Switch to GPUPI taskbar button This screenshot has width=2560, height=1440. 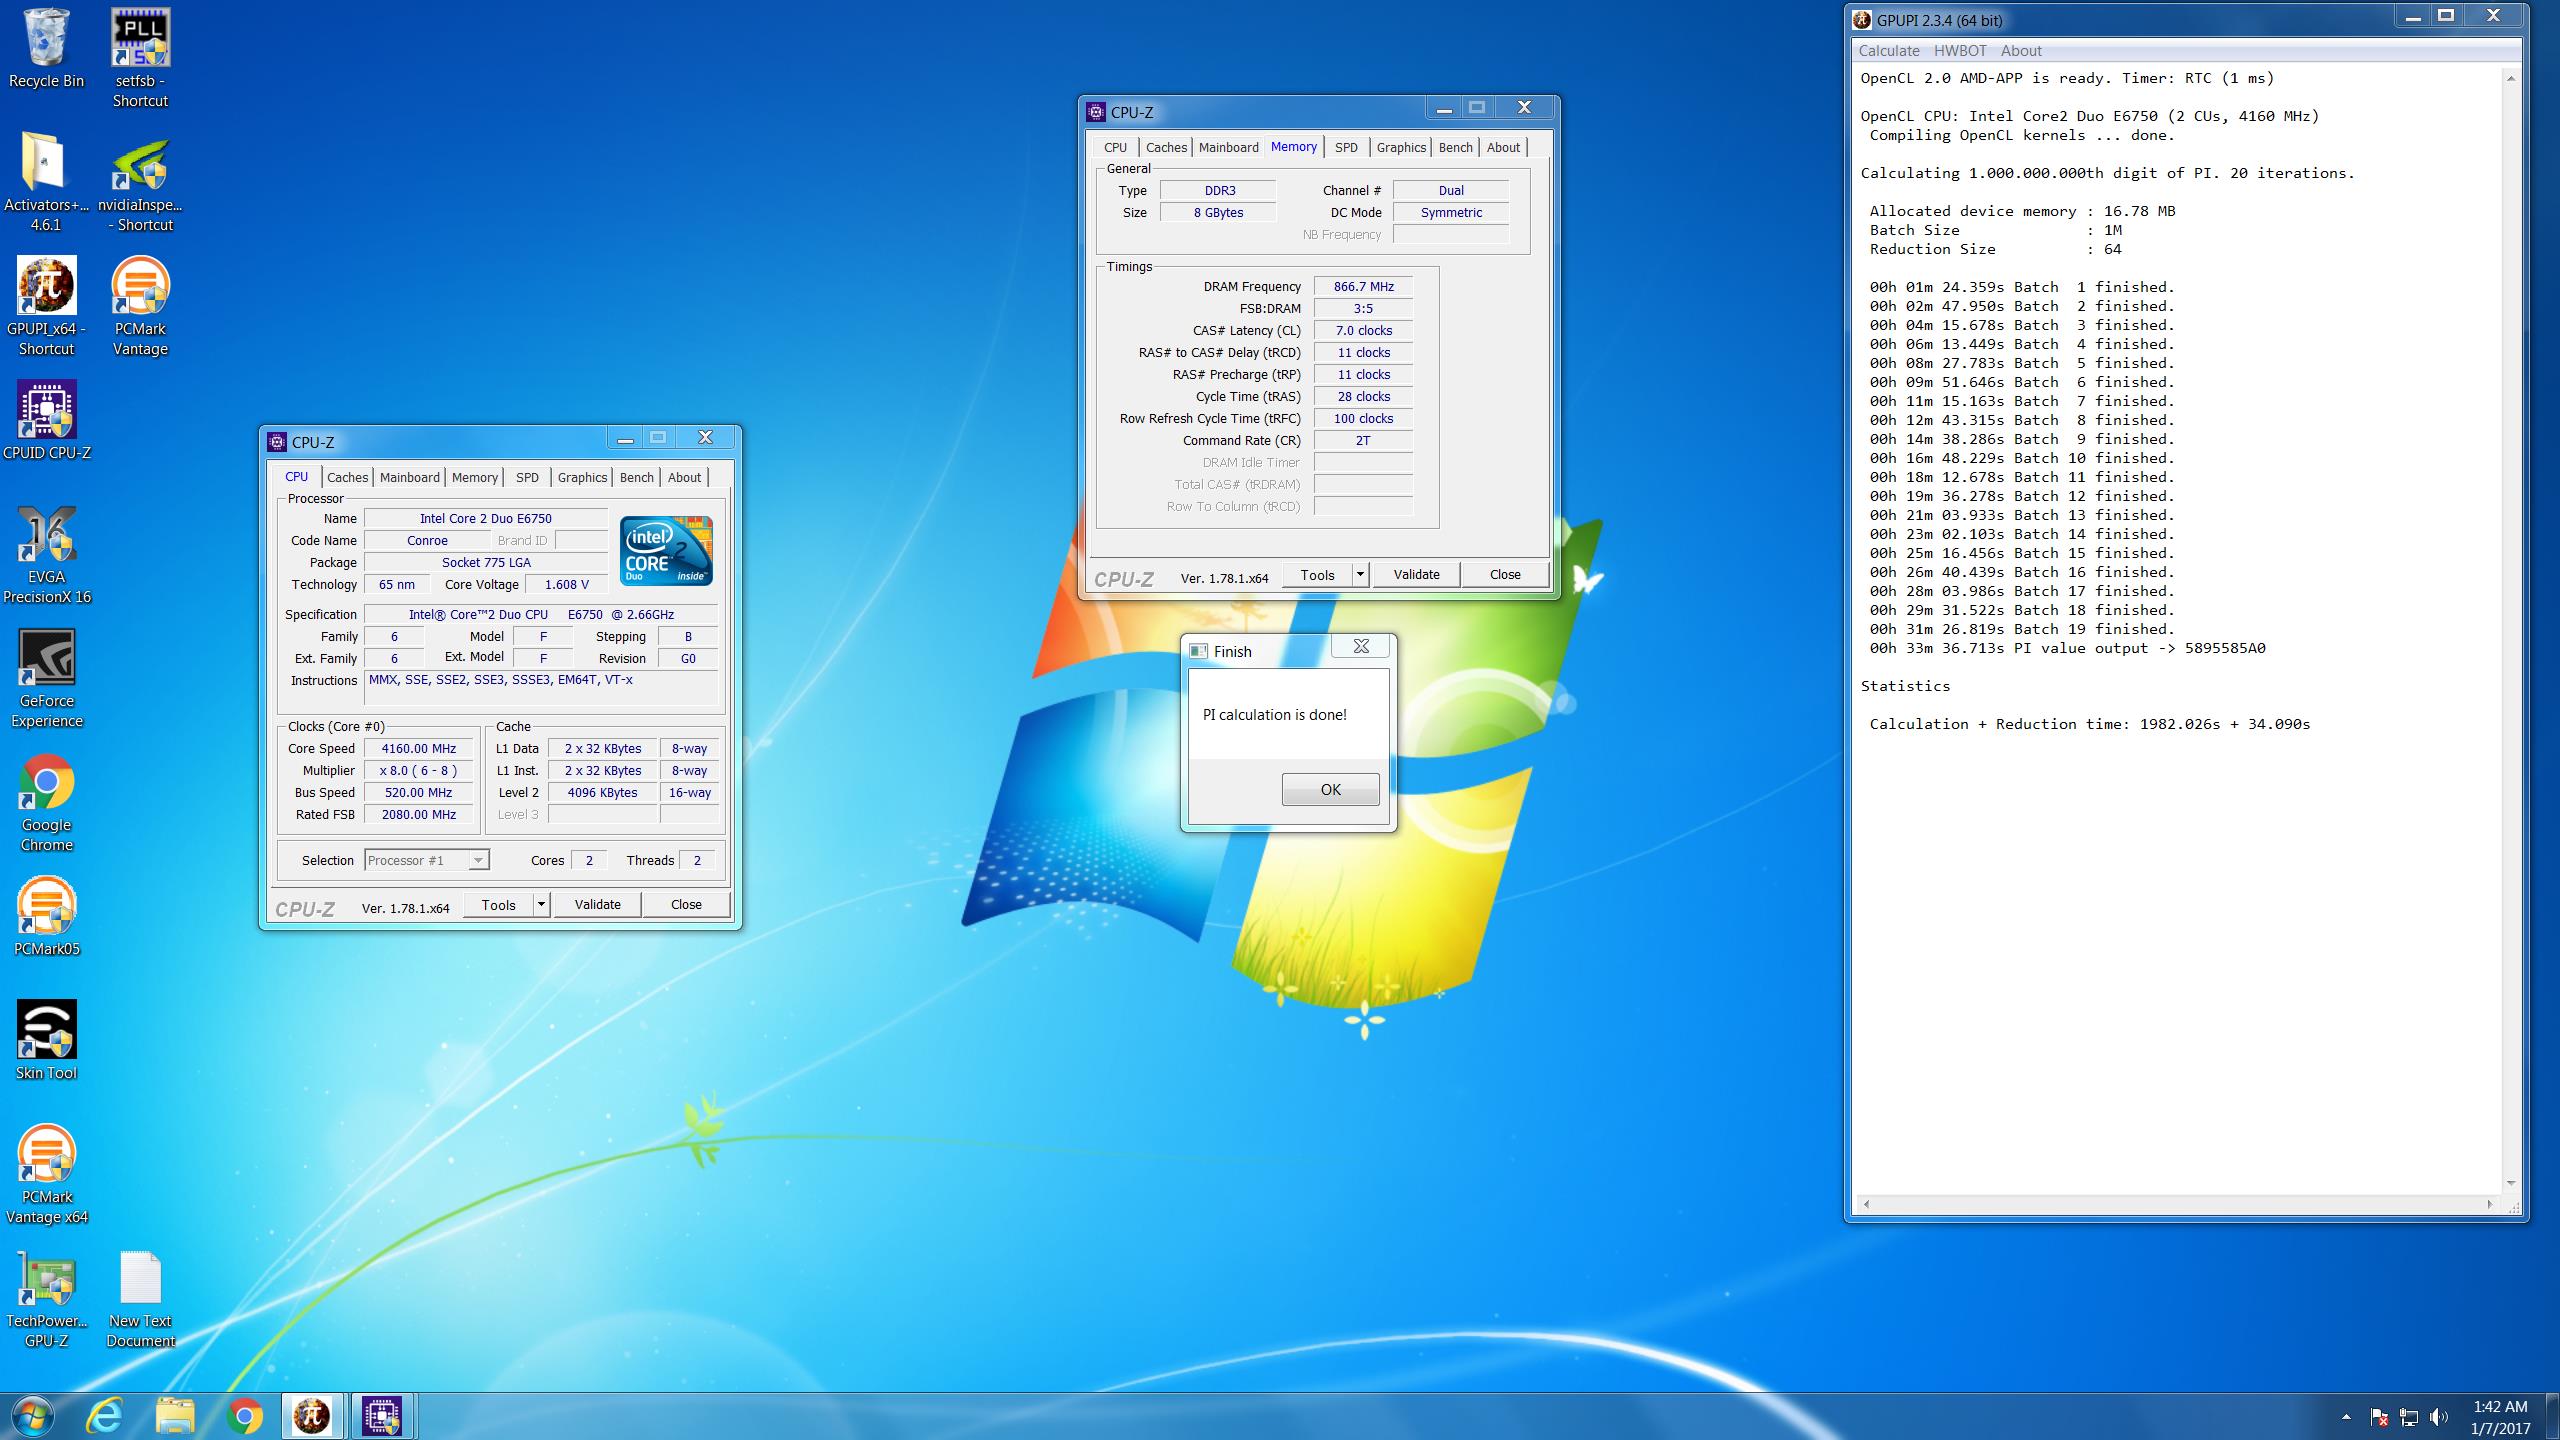click(x=312, y=1416)
